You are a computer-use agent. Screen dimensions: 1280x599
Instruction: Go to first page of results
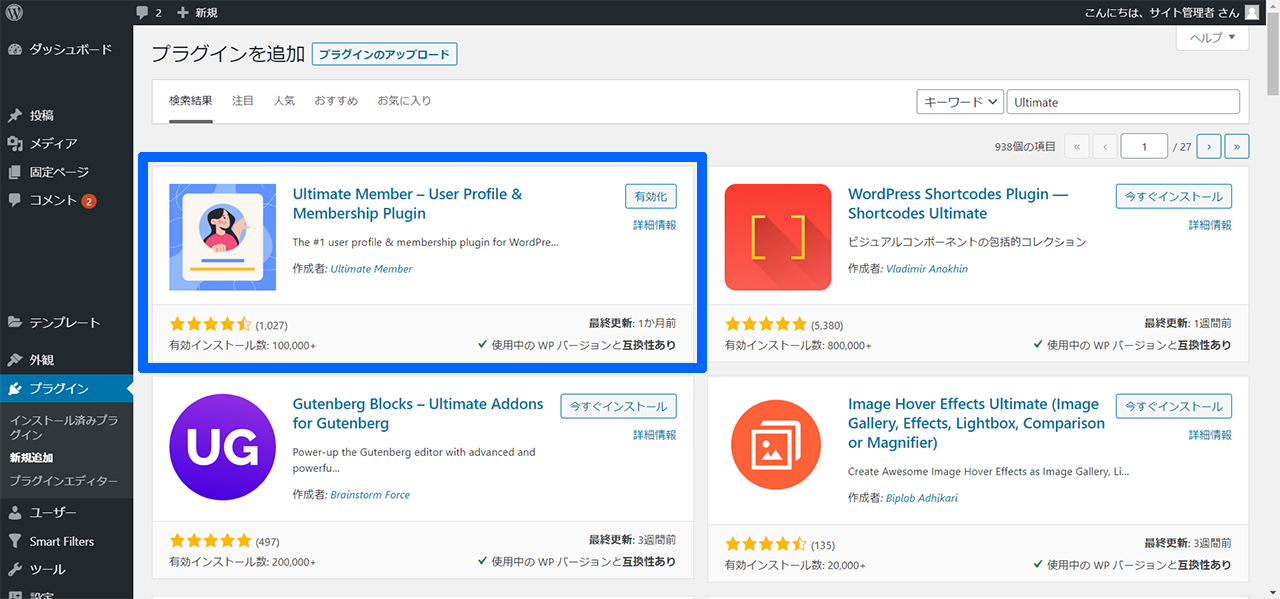(1077, 146)
